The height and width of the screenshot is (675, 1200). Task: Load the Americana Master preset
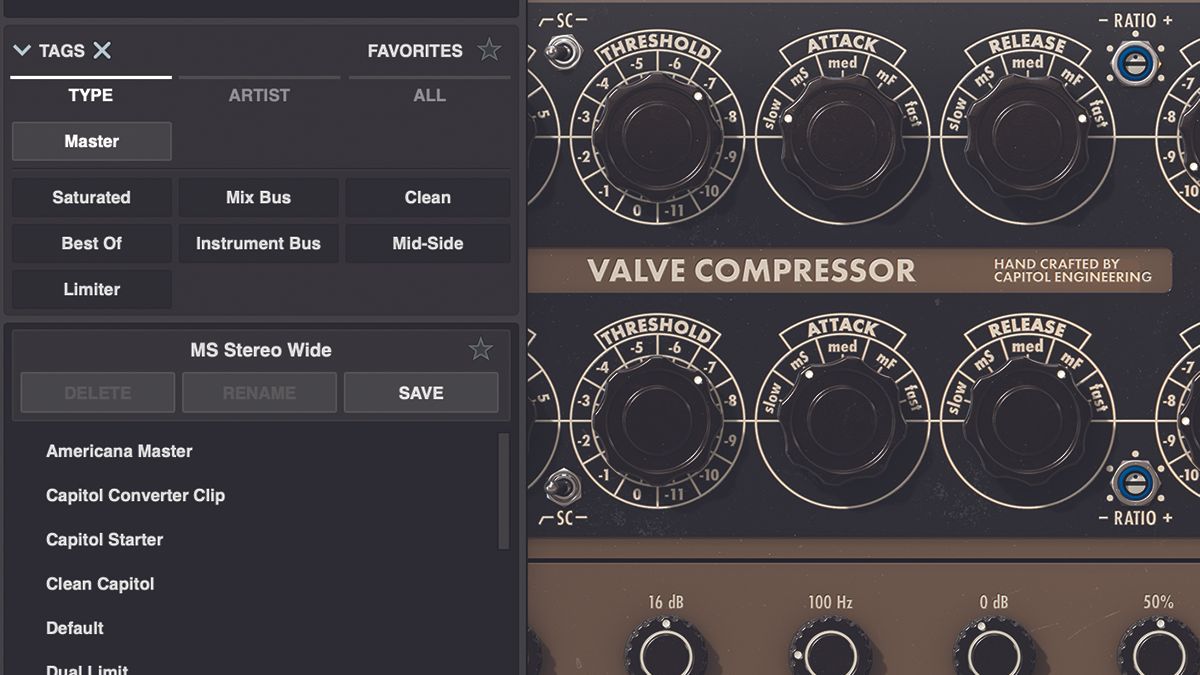[x=118, y=451]
